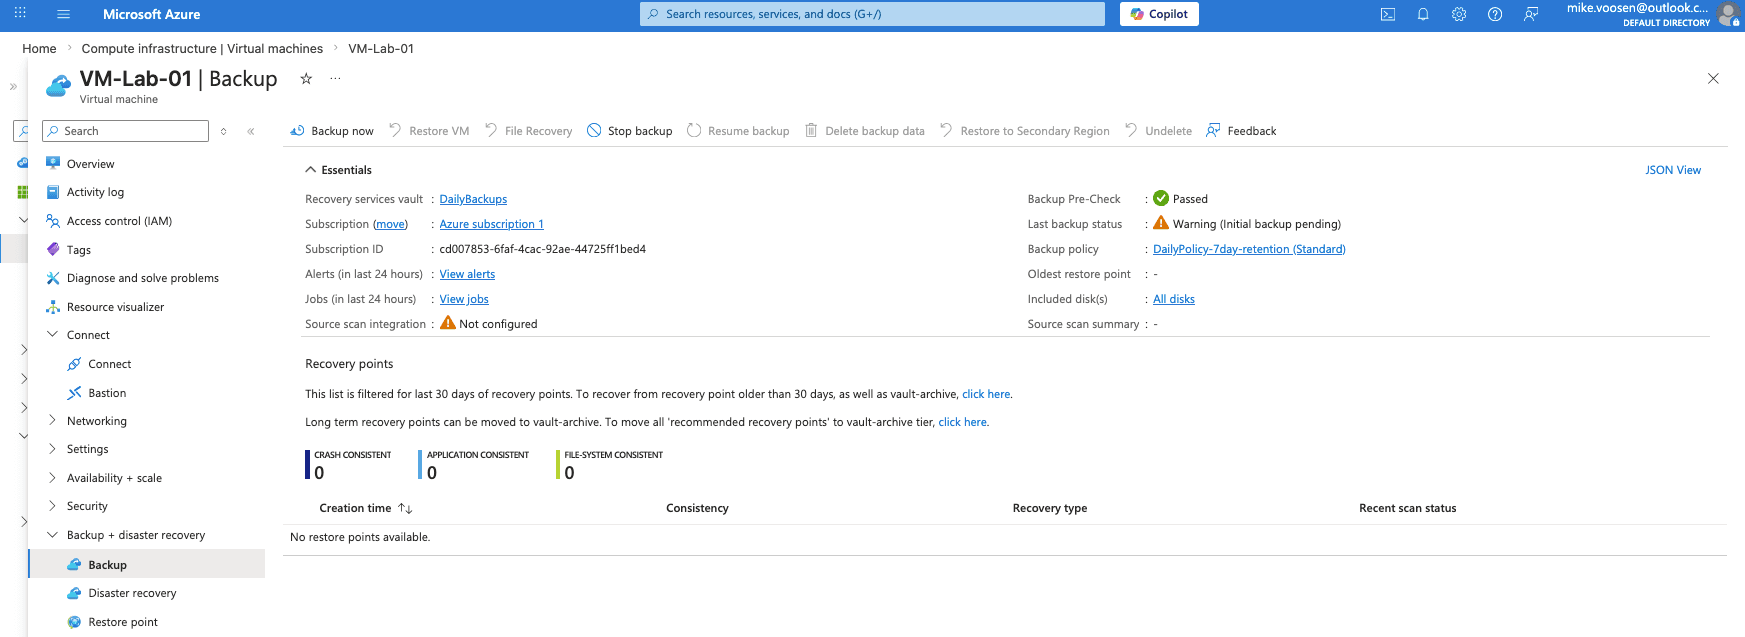Click File Recovery in the toolbar
The height and width of the screenshot is (637, 1745).
(x=528, y=131)
